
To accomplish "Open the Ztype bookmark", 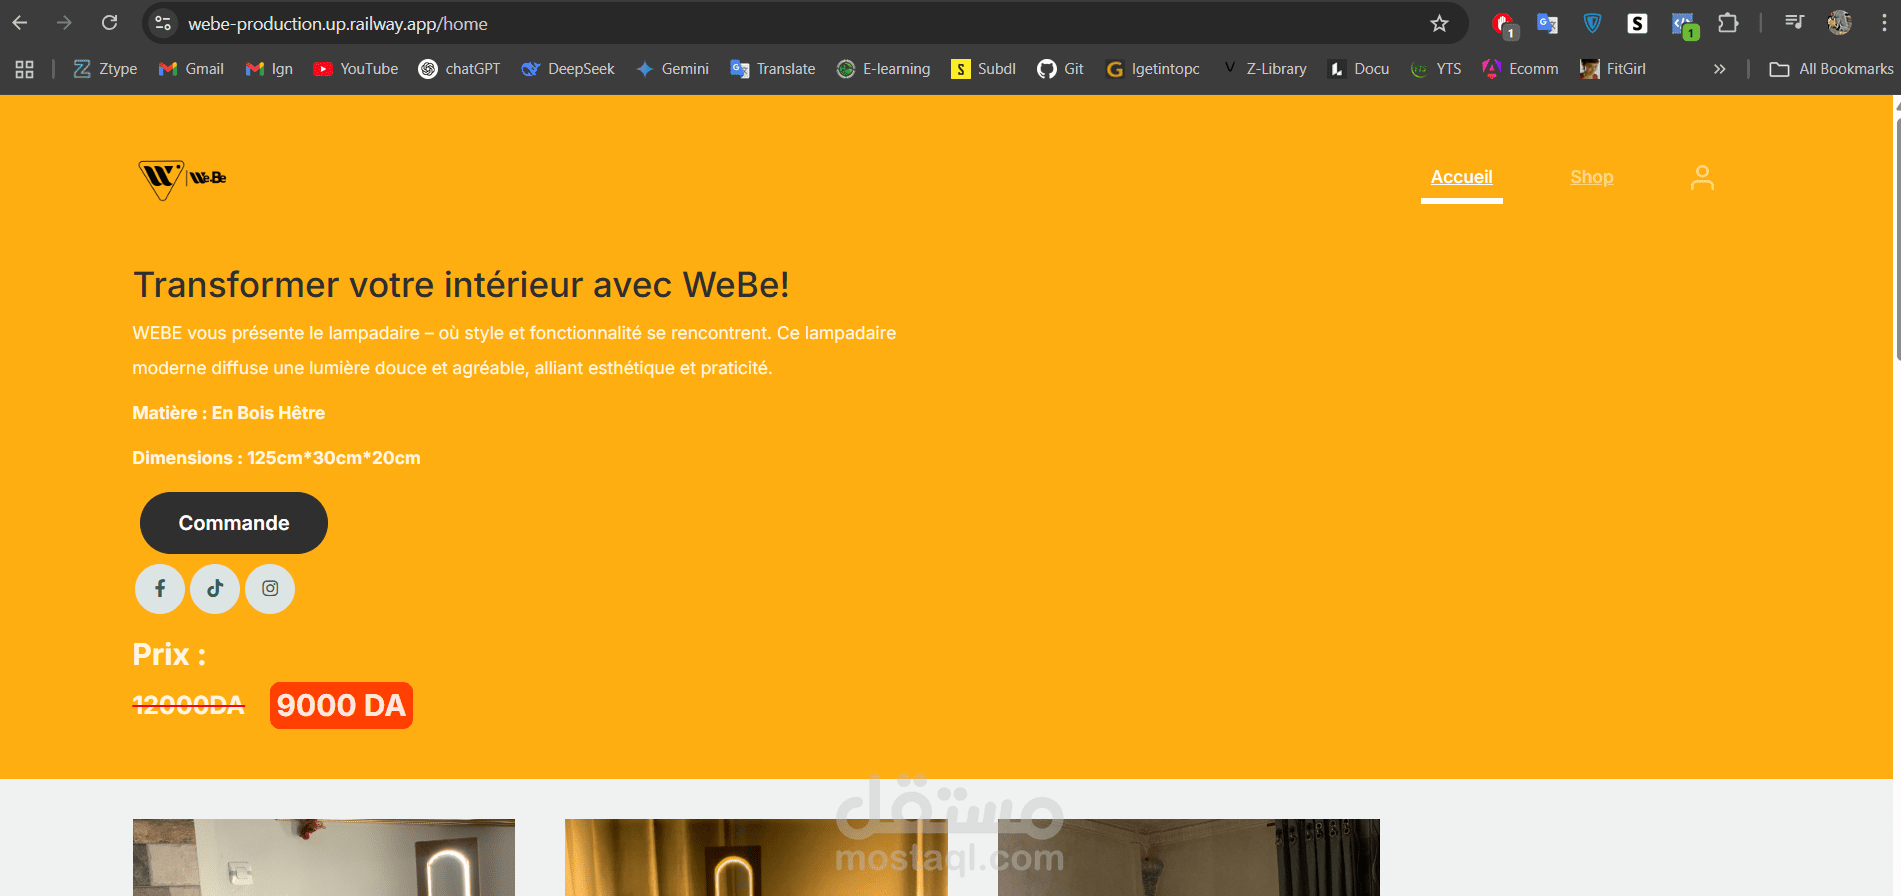I will click(105, 69).
